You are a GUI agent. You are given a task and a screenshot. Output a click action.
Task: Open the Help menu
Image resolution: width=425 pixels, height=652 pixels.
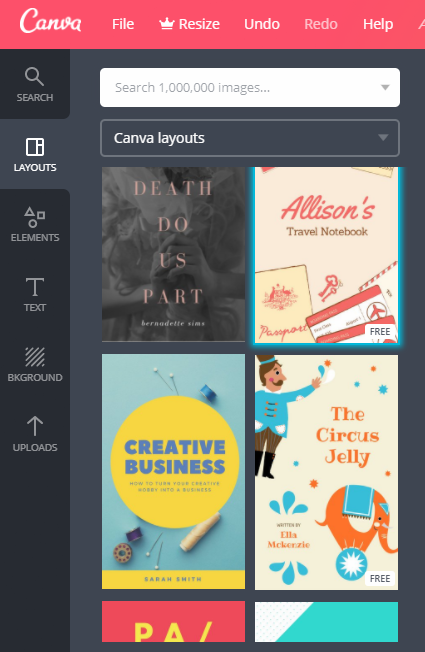click(378, 24)
